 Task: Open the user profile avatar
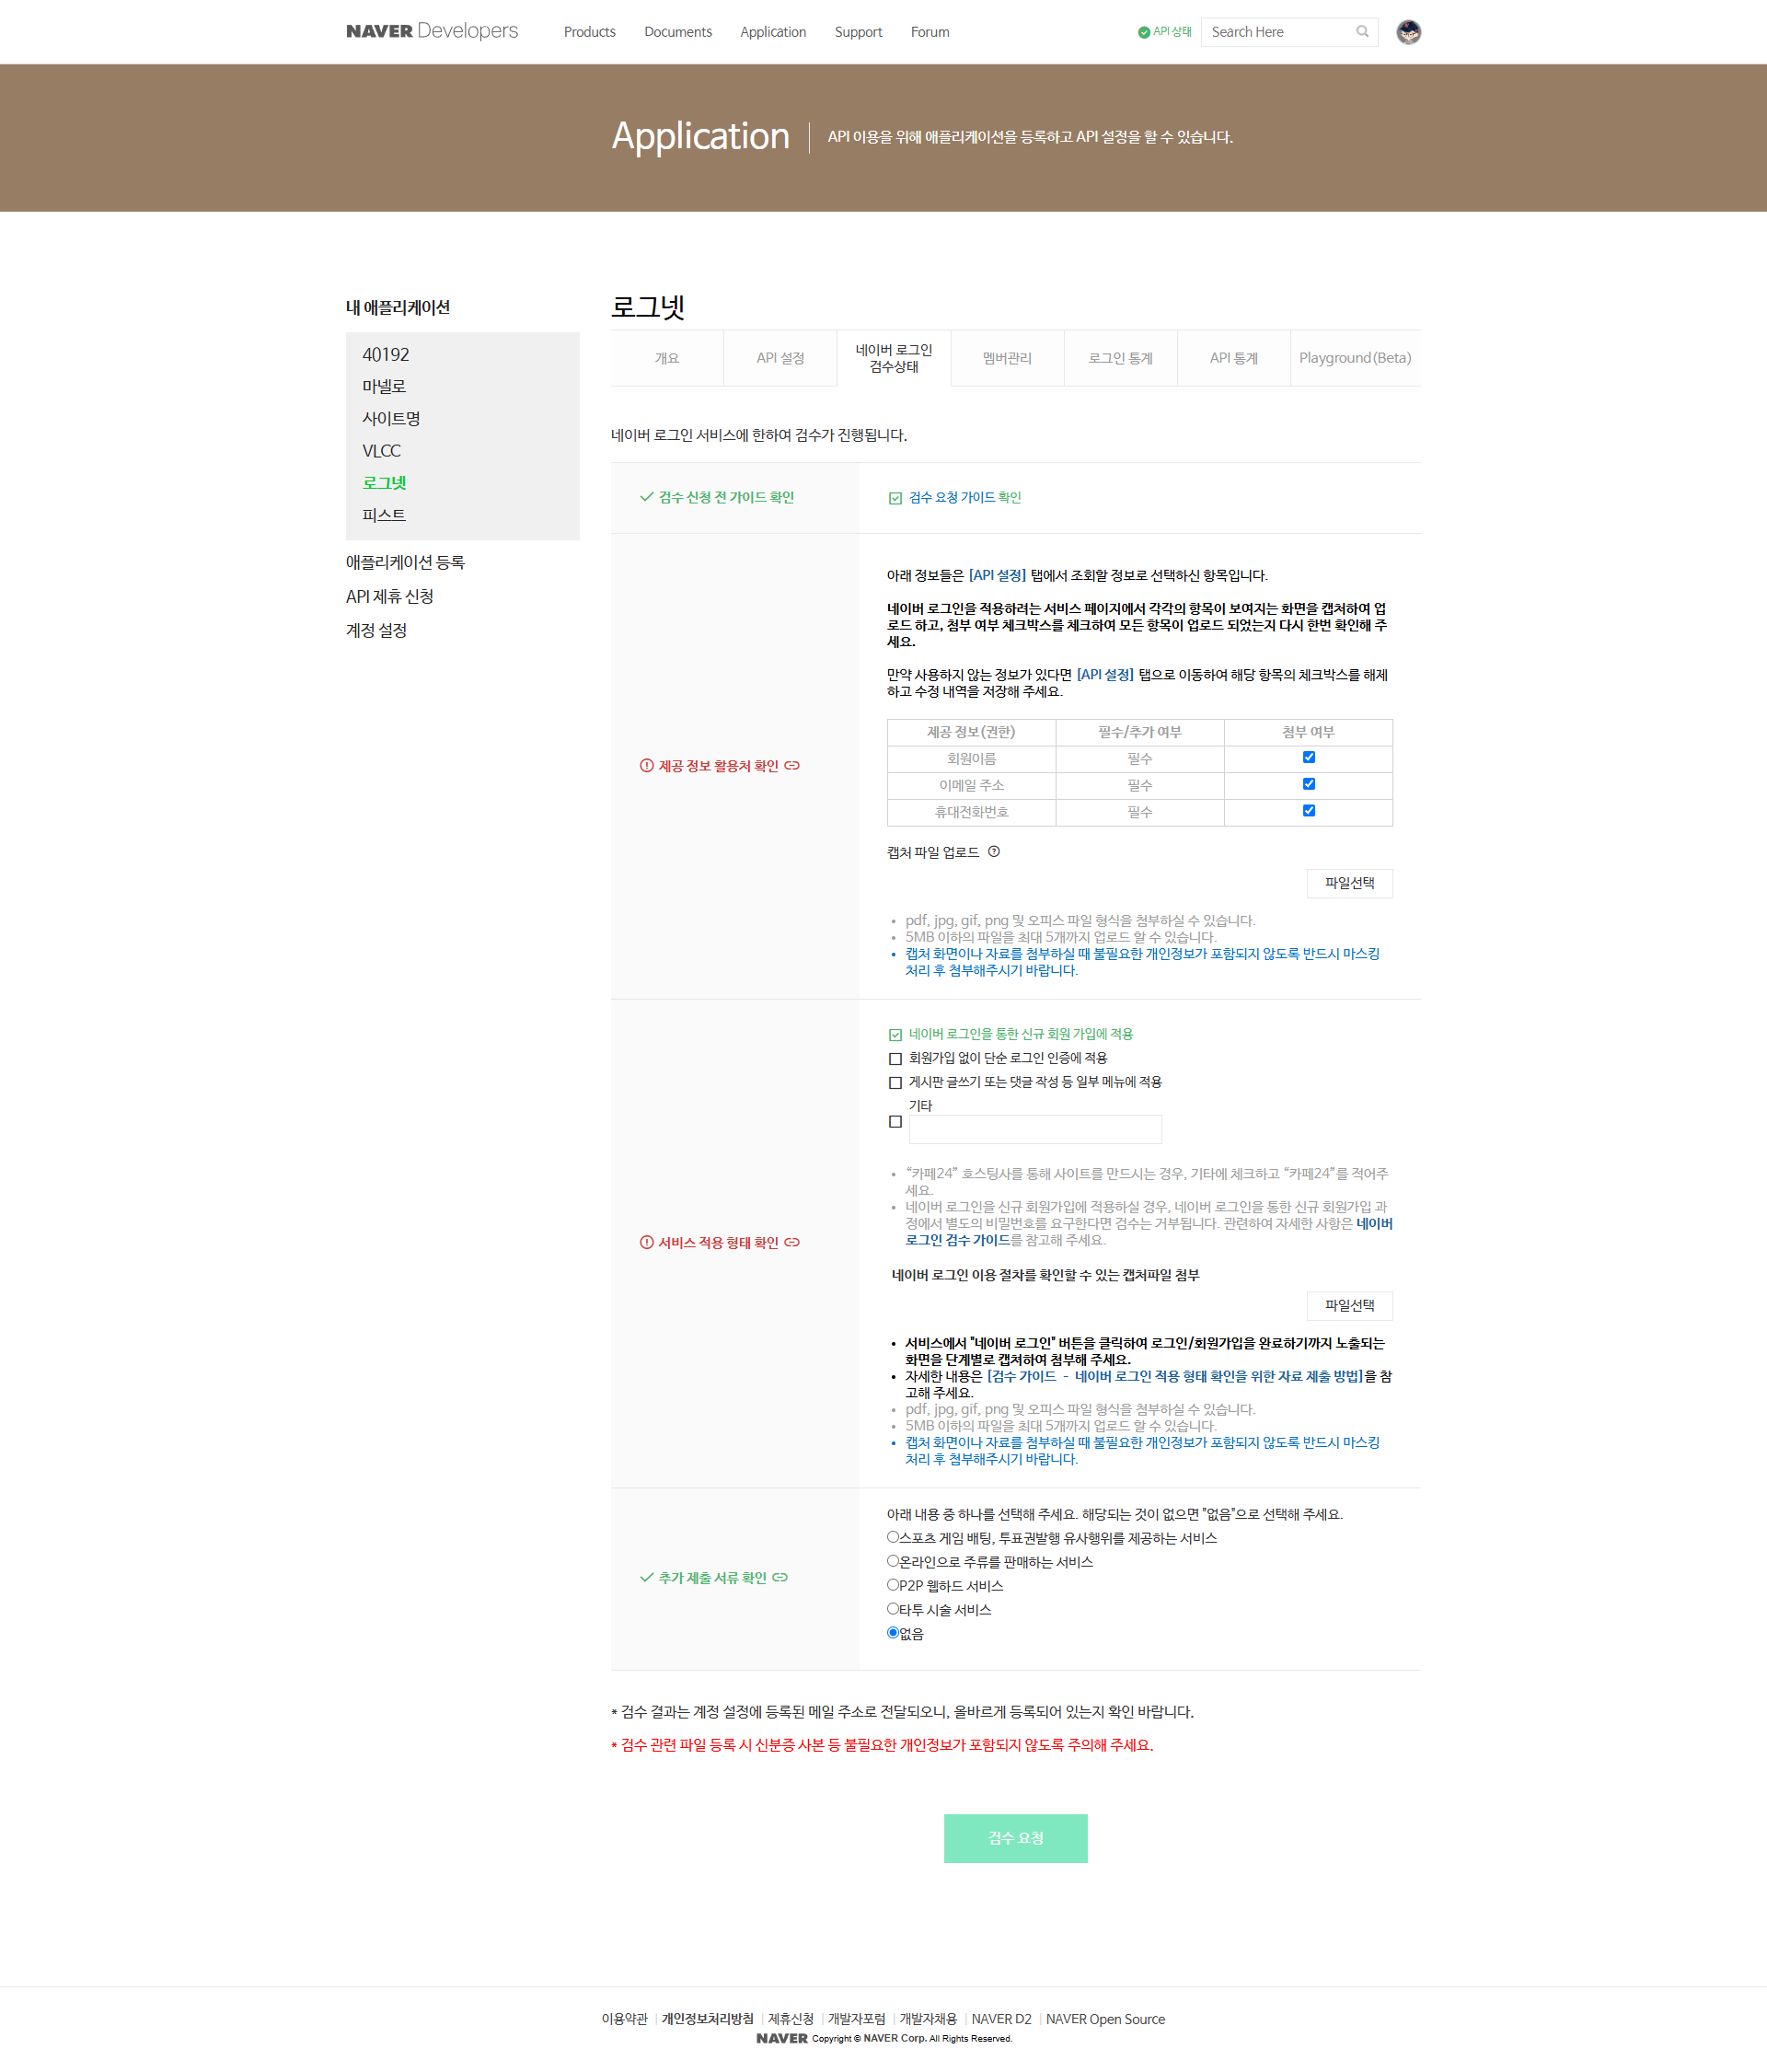(1408, 32)
